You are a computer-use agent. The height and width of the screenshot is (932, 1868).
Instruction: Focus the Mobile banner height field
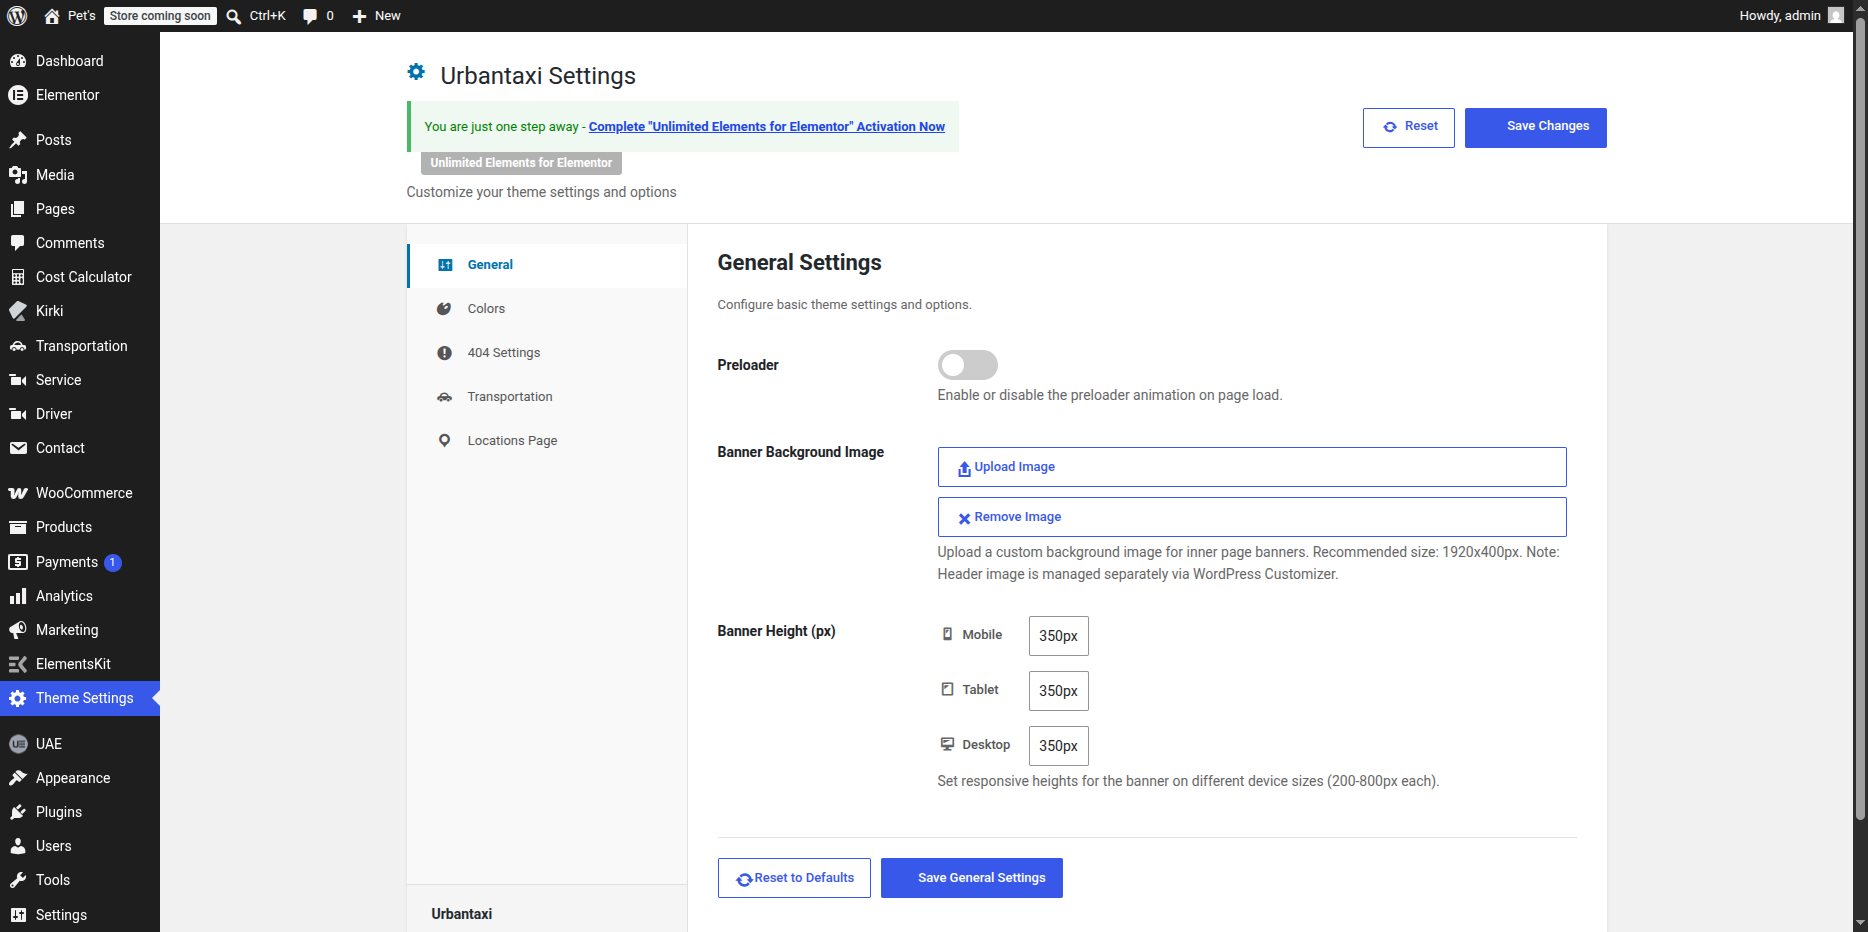pyautogui.click(x=1058, y=636)
